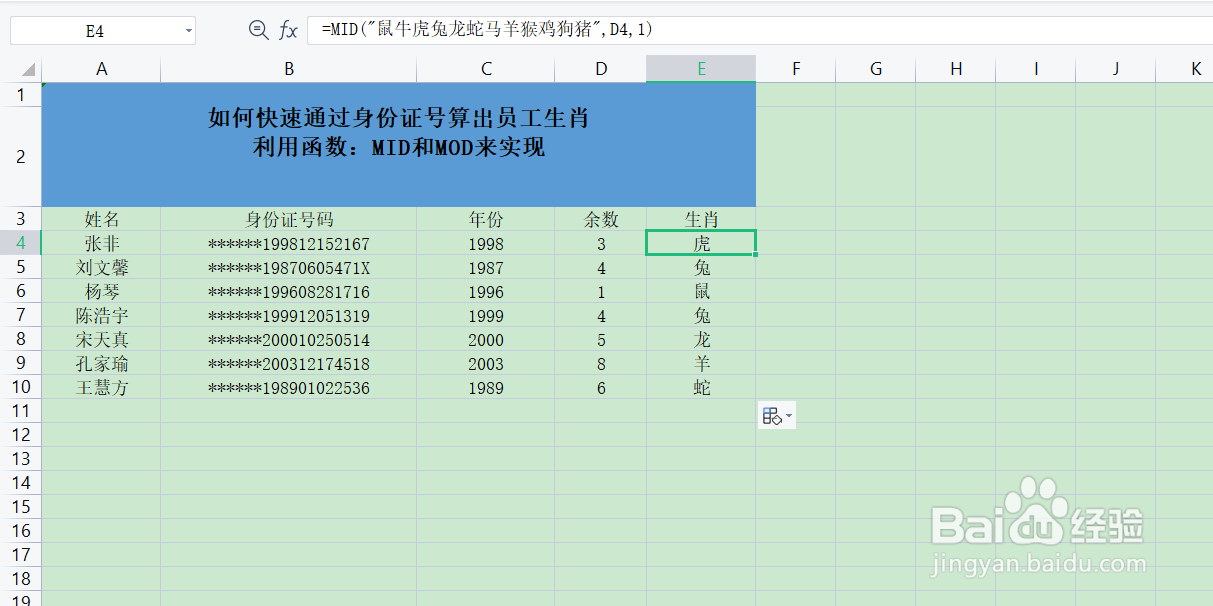This screenshot has width=1213, height=606.
Task: Select remainder cell with value 3
Action: point(601,243)
